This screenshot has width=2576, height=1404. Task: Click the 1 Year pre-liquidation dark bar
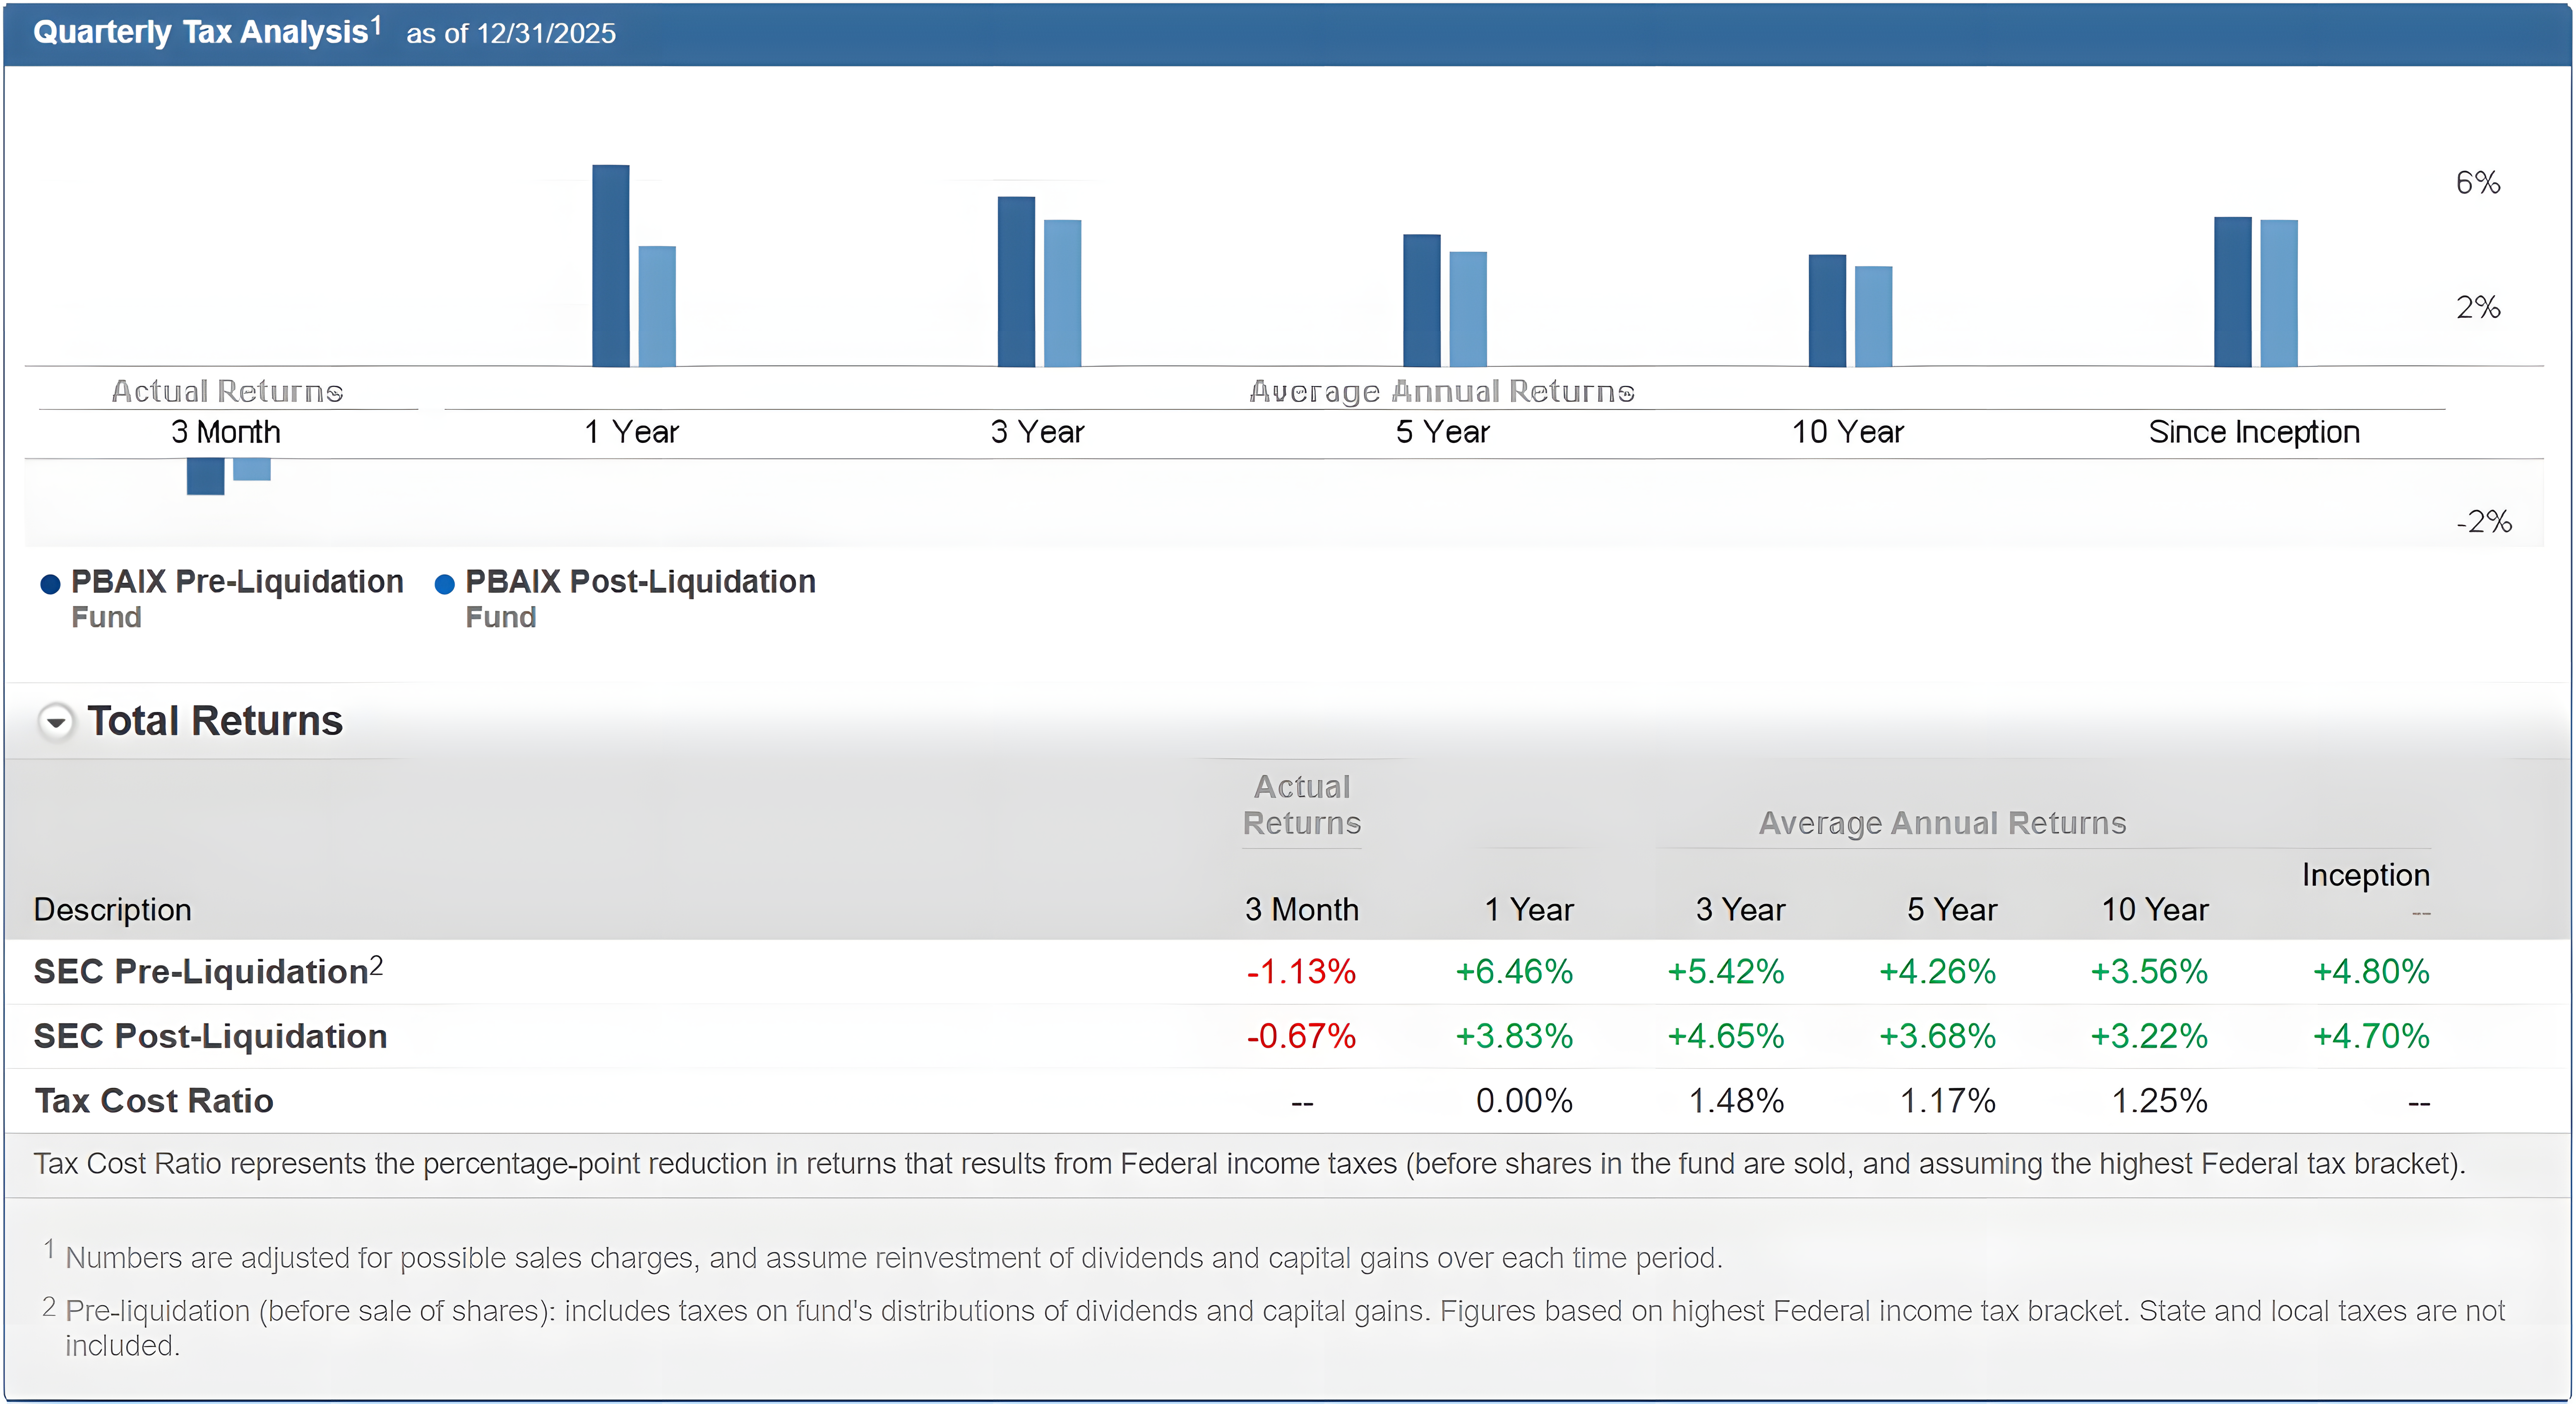tap(610, 266)
